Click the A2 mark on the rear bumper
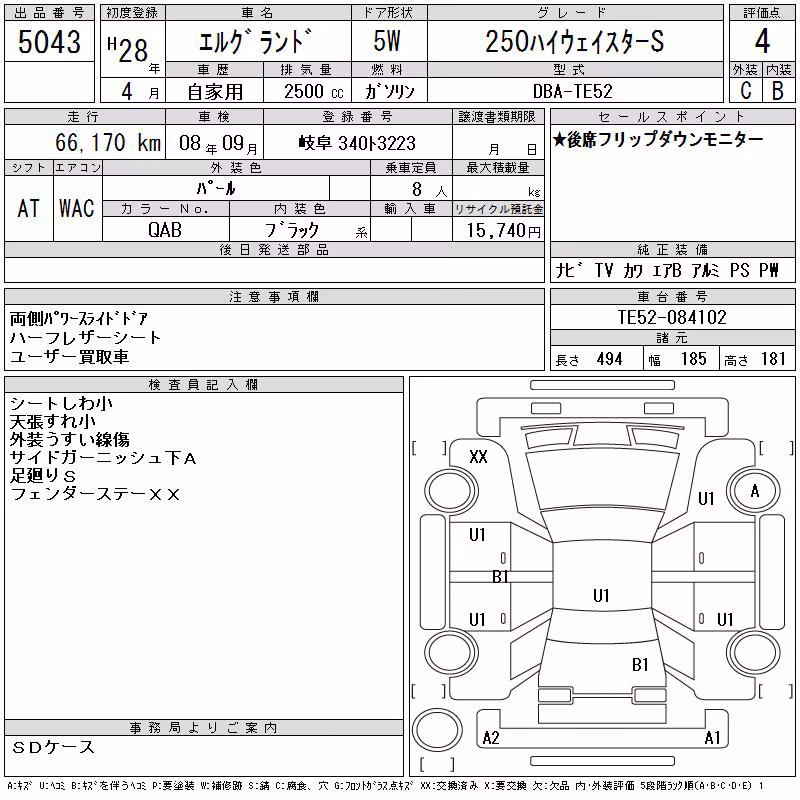 tap(491, 738)
